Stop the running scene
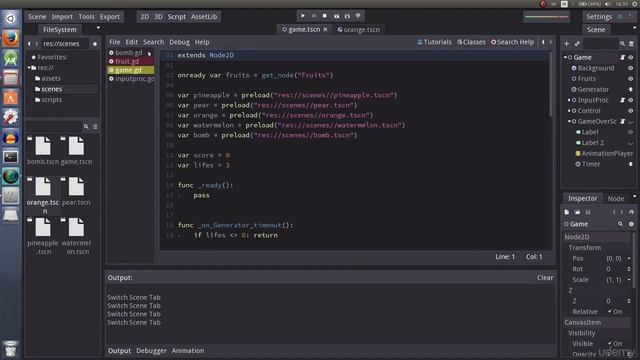 [325, 16]
